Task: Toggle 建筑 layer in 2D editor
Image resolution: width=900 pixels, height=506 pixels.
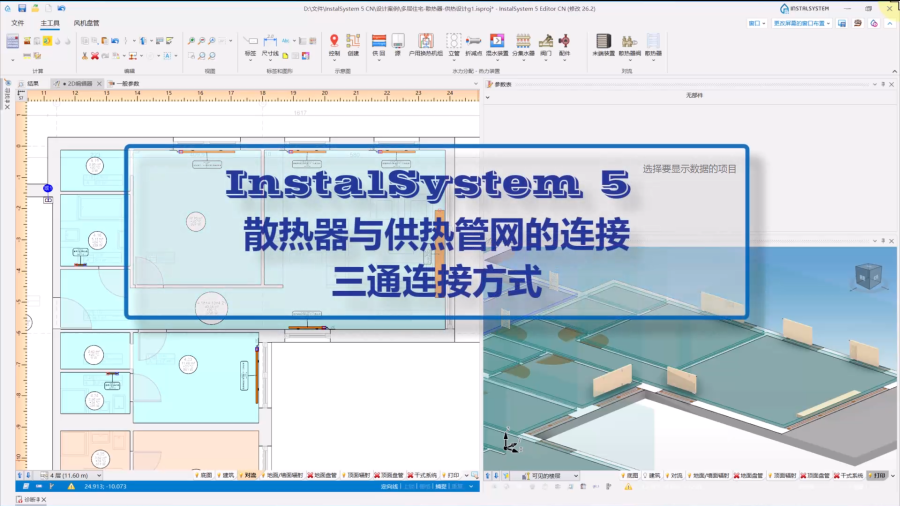Action: point(226,476)
